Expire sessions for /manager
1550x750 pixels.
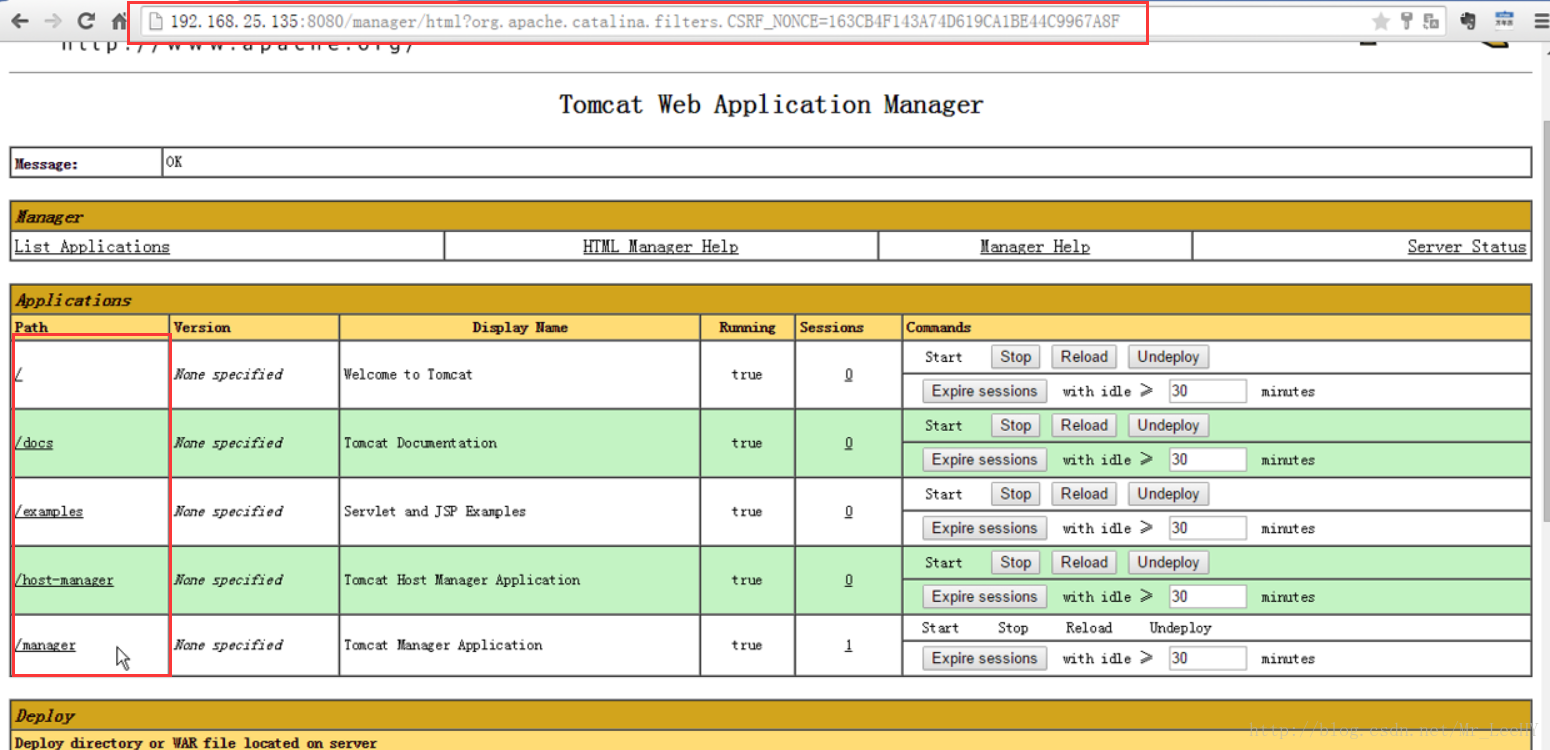tap(984, 658)
